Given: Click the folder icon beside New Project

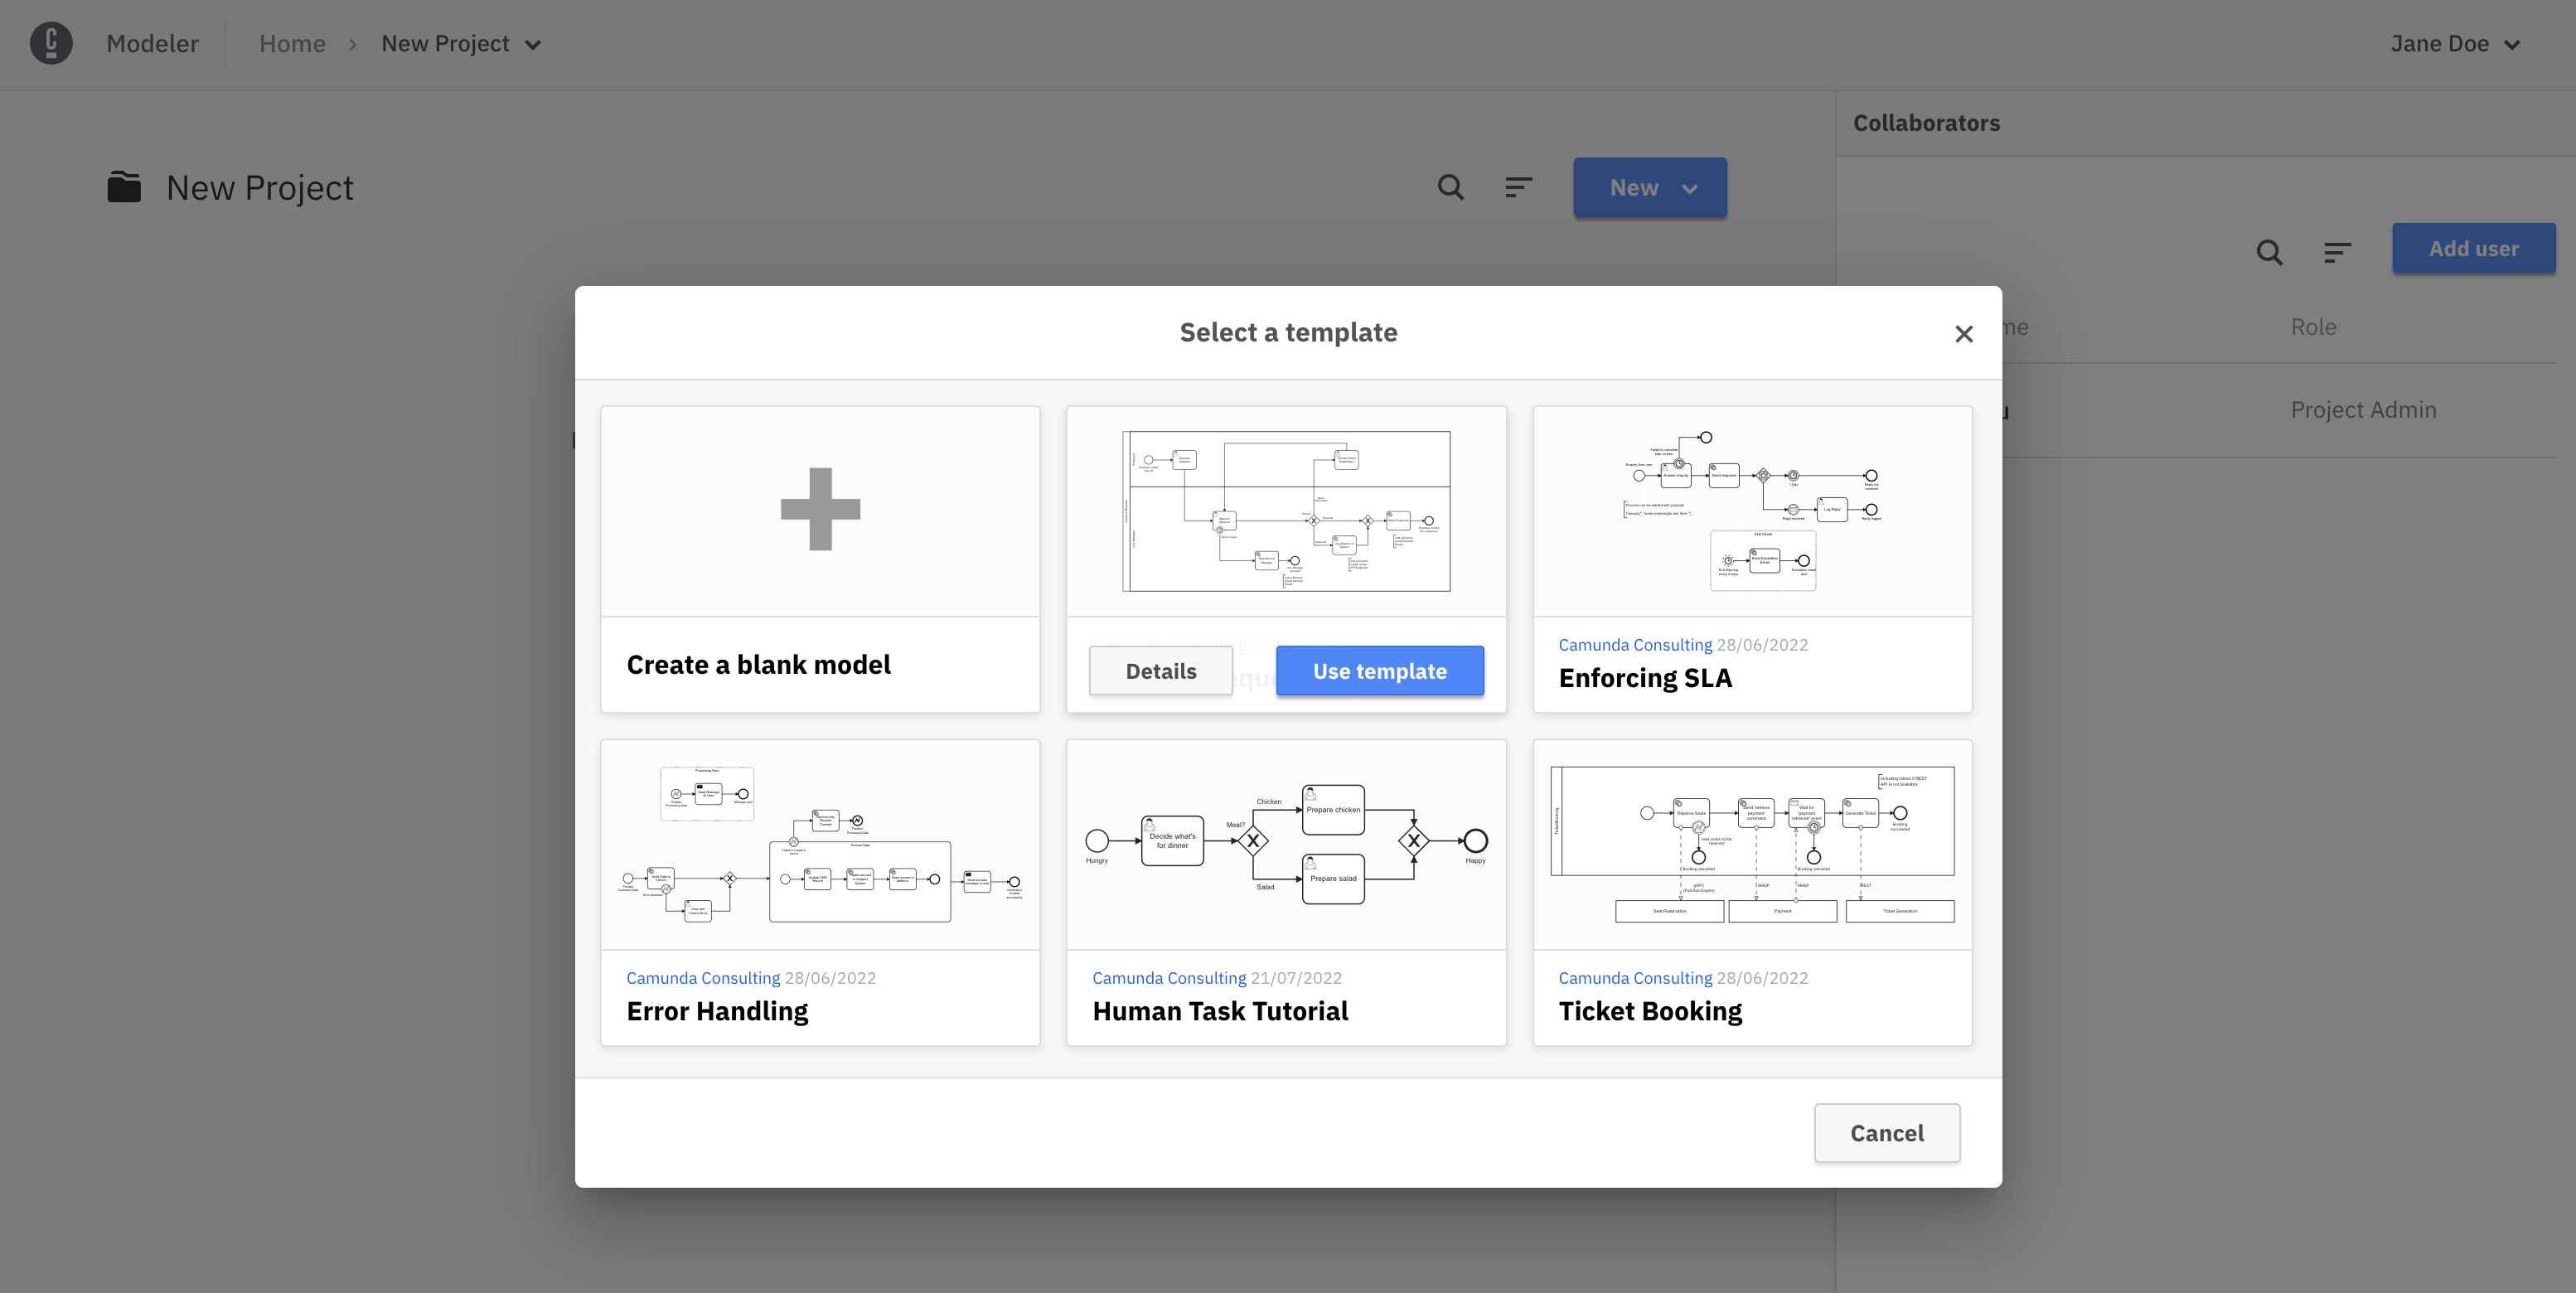Looking at the screenshot, I should (123, 186).
